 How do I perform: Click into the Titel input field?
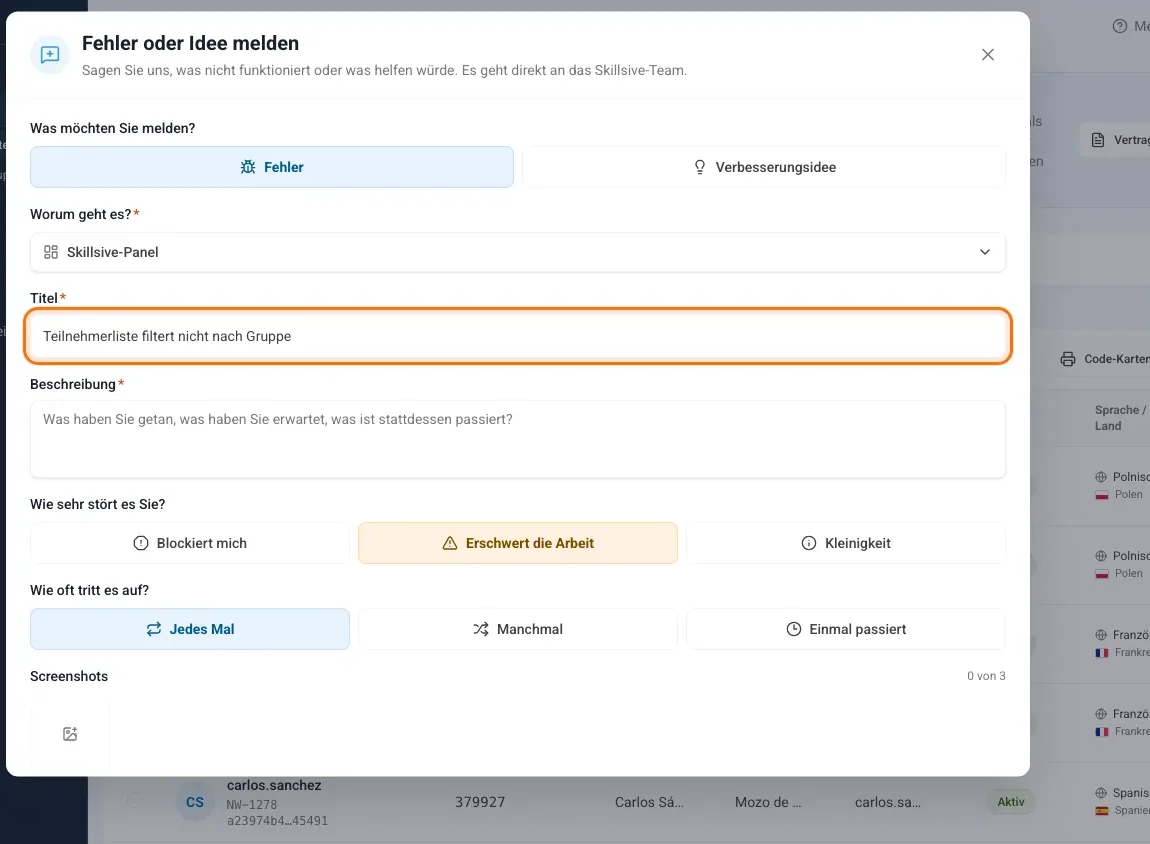[x=518, y=337]
